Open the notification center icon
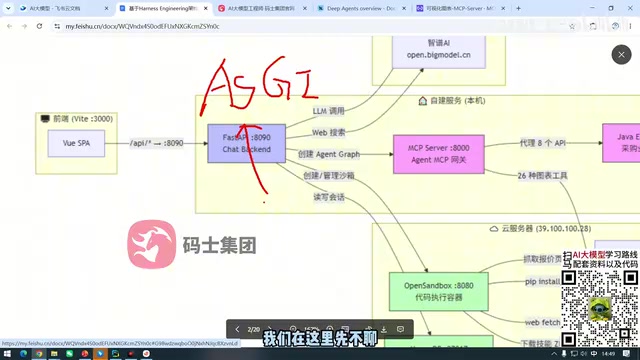This screenshot has height=360, width=640. (x=627, y=353)
